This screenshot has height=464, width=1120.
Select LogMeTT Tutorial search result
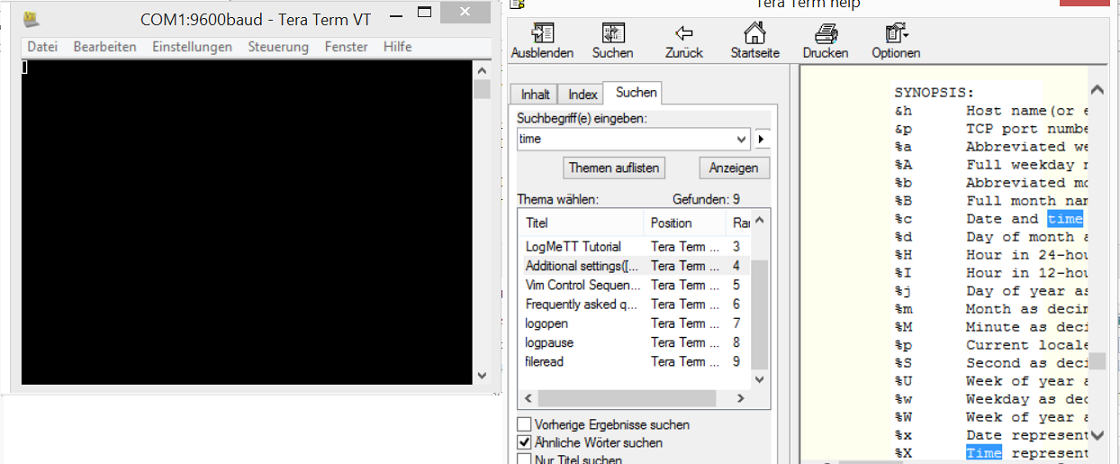click(635, 246)
